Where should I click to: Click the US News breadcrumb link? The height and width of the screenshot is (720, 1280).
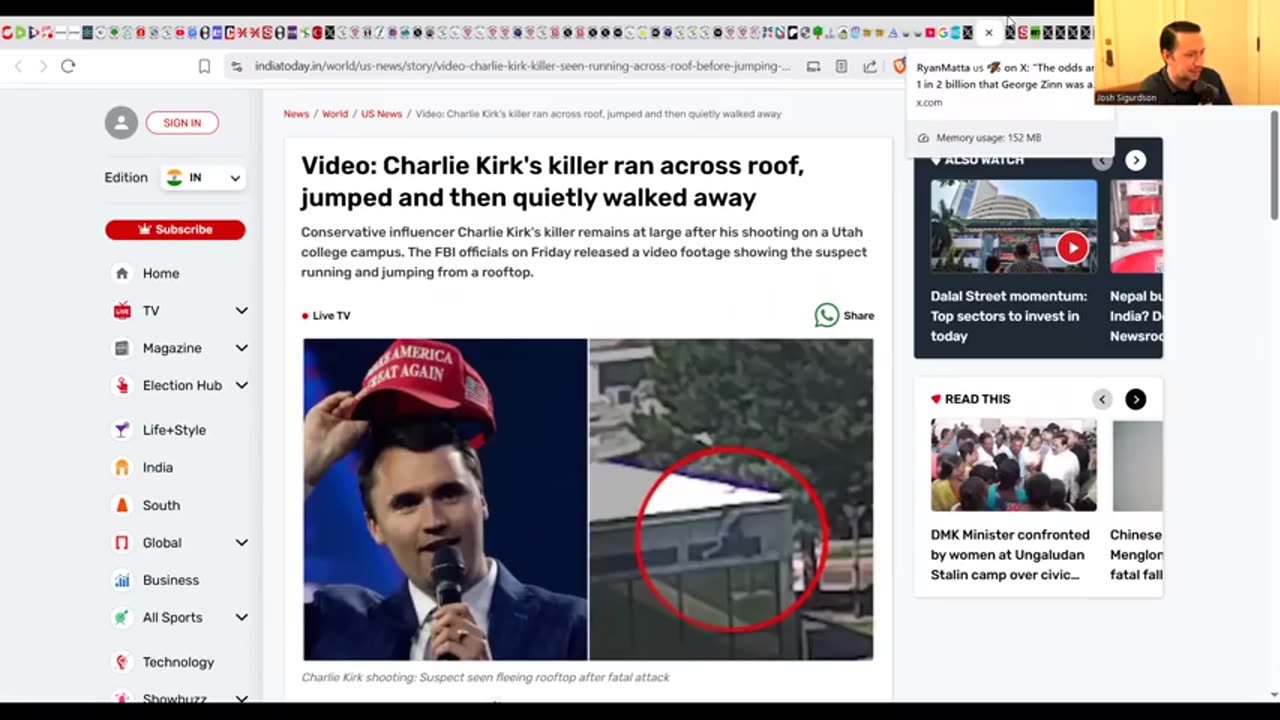pyautogui.click(x=381, y=114)
